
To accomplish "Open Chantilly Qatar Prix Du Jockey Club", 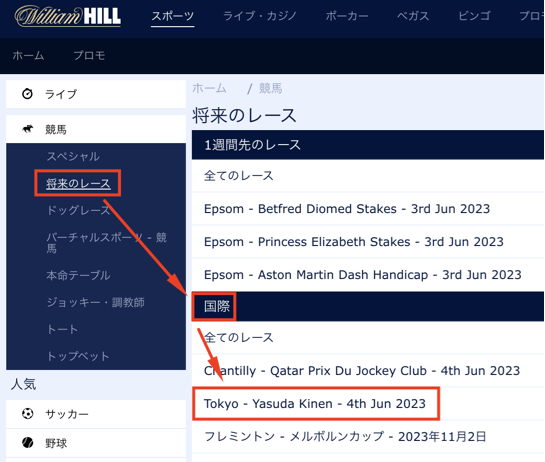I will pos(362,371).
